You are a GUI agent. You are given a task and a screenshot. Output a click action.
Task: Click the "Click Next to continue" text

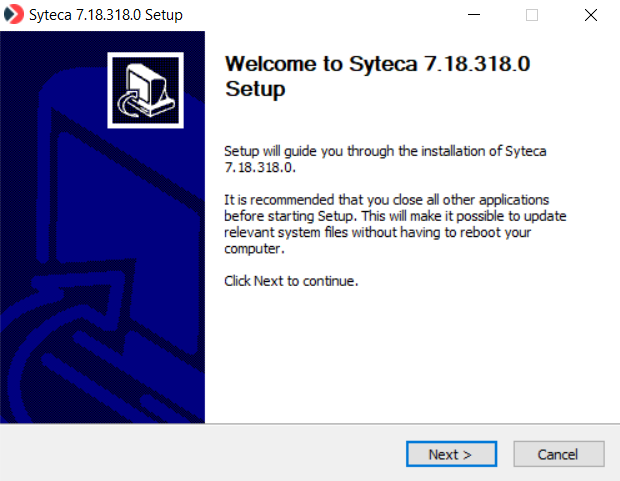(x=291, y=281)
